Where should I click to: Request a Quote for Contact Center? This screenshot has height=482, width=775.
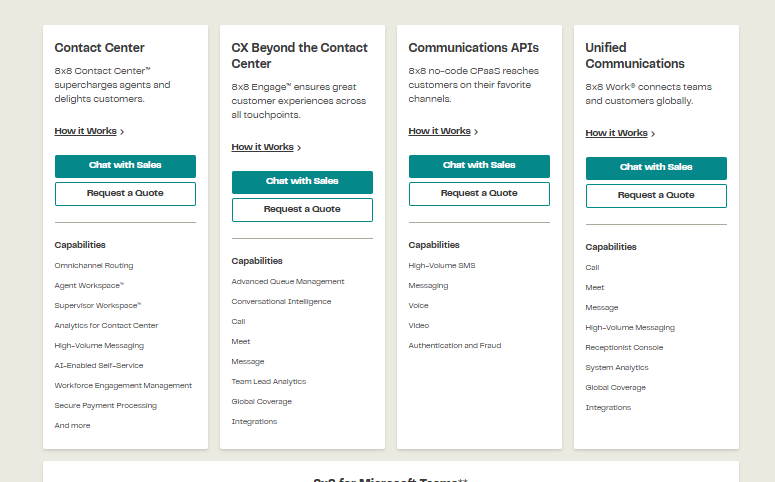click(x=125, y=194)
